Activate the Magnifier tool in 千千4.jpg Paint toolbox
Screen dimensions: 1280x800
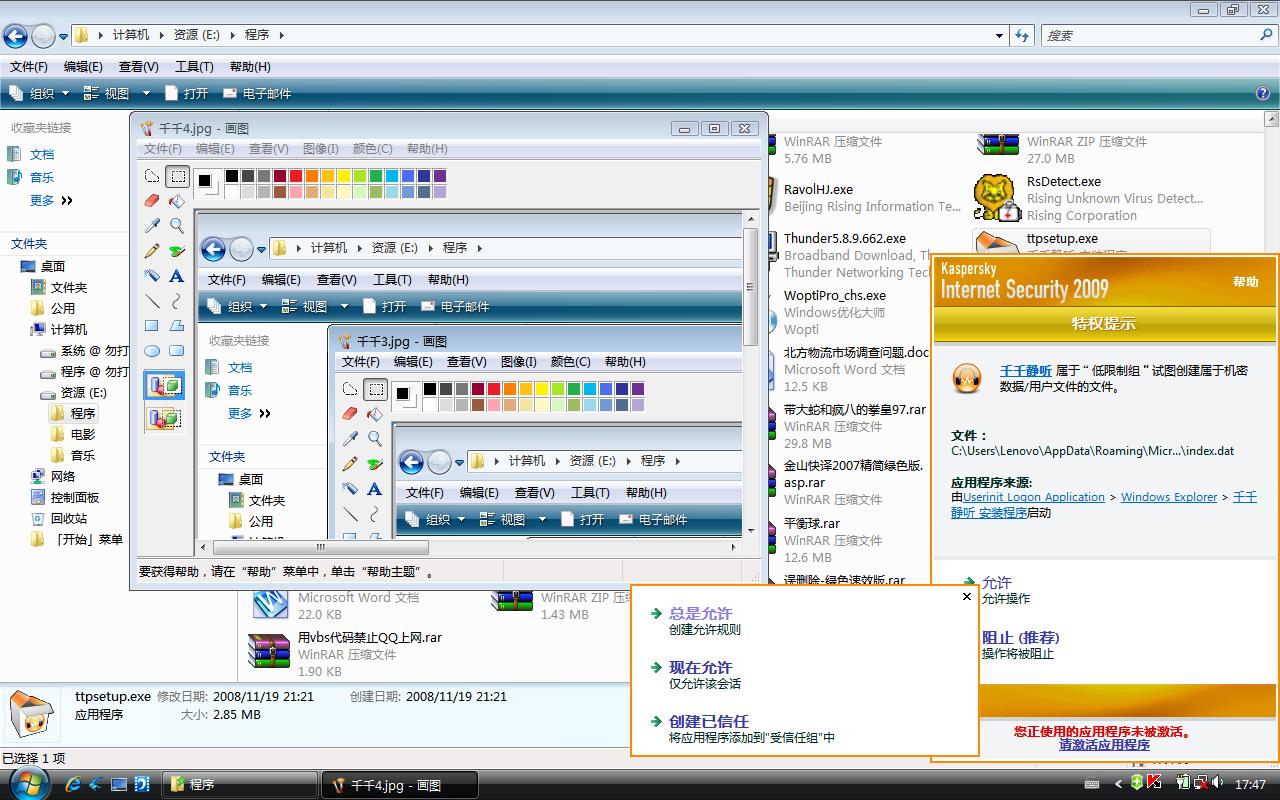[x=177, y=226]
